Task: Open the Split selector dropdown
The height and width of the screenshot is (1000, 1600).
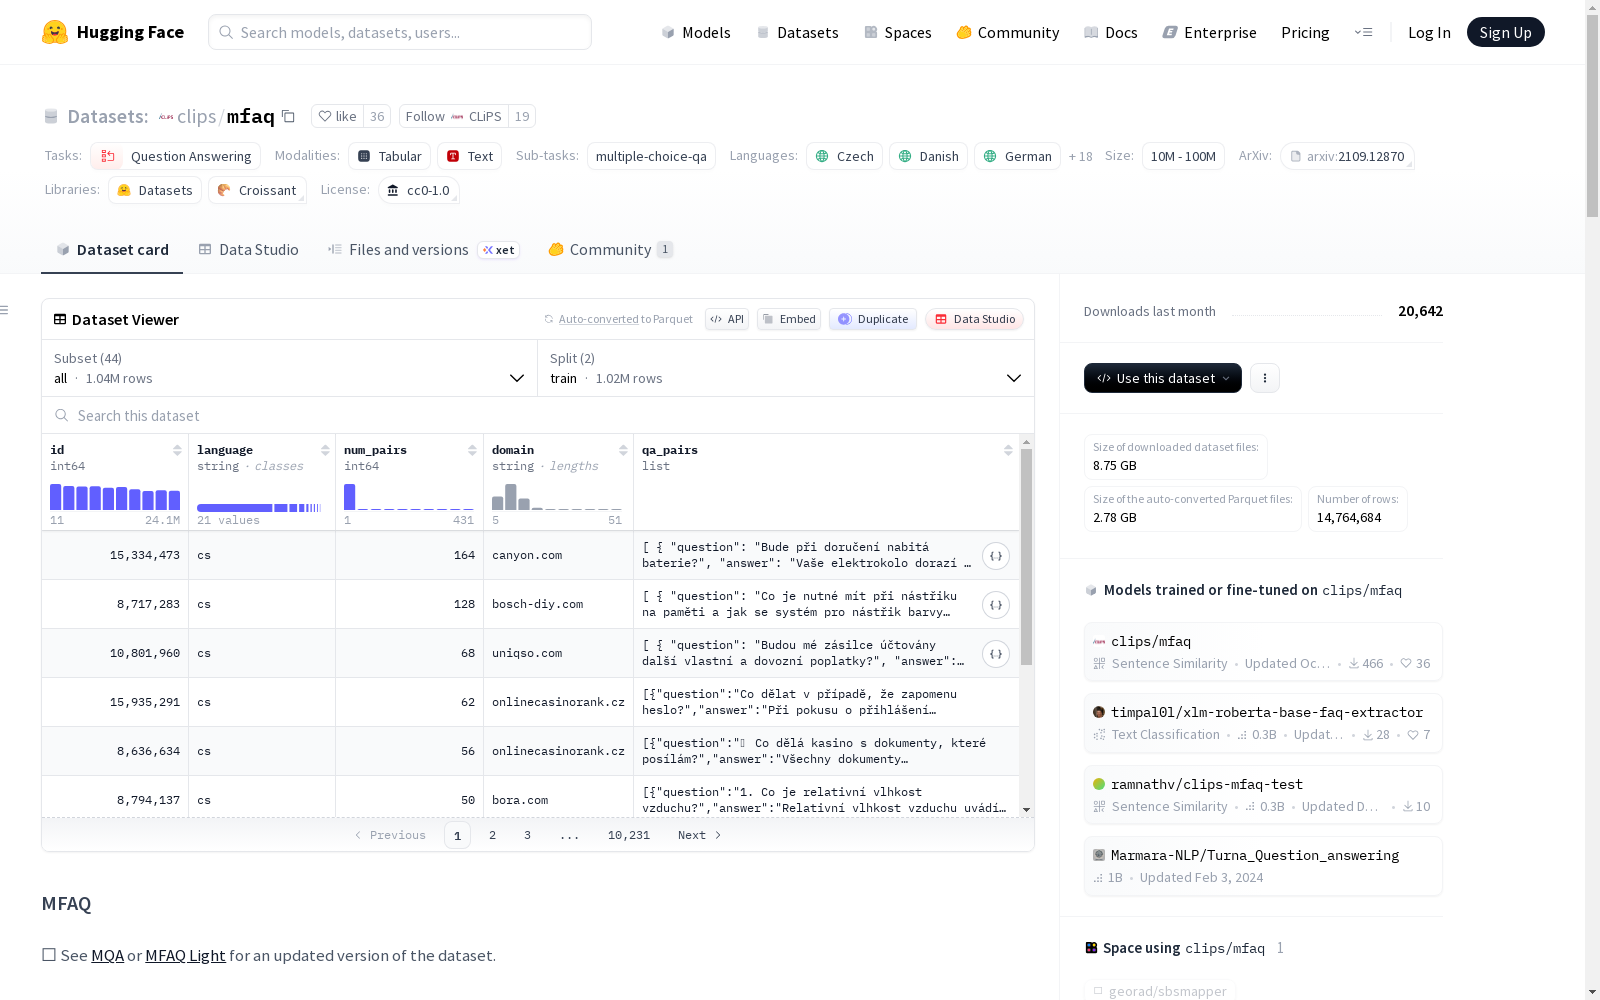Action: click(786, 368)
